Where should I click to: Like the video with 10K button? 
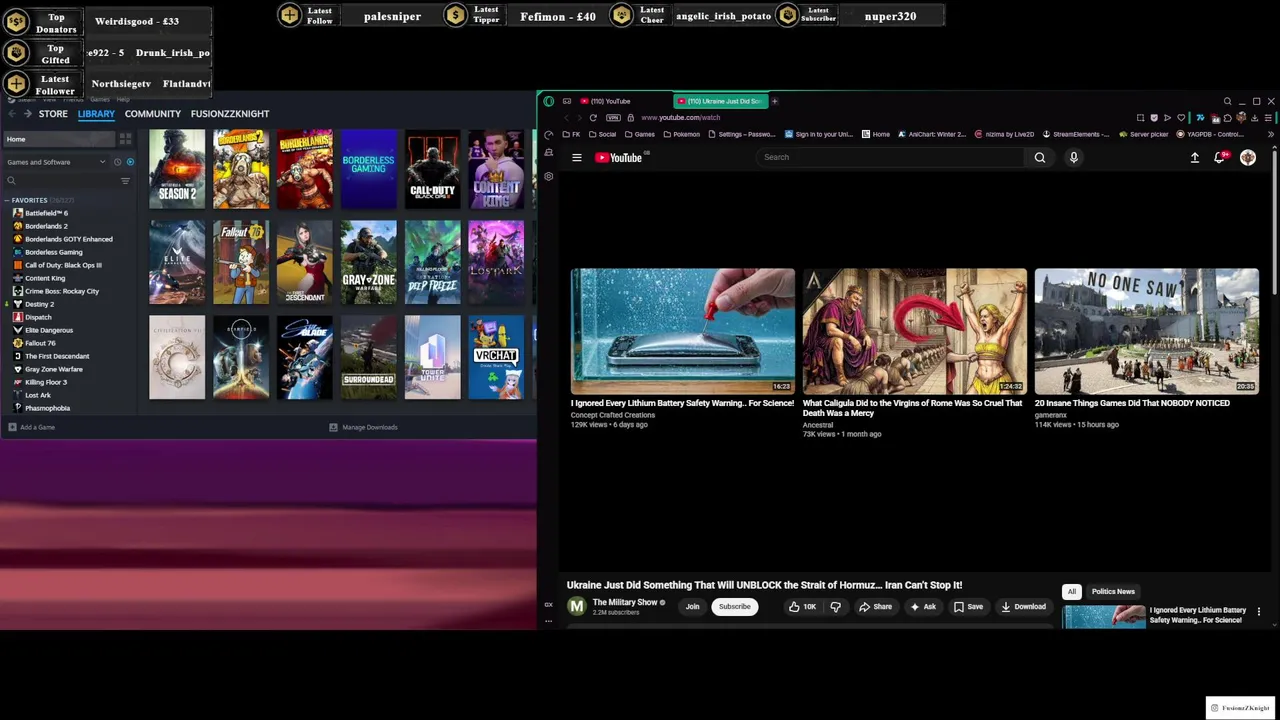point(801,606)
